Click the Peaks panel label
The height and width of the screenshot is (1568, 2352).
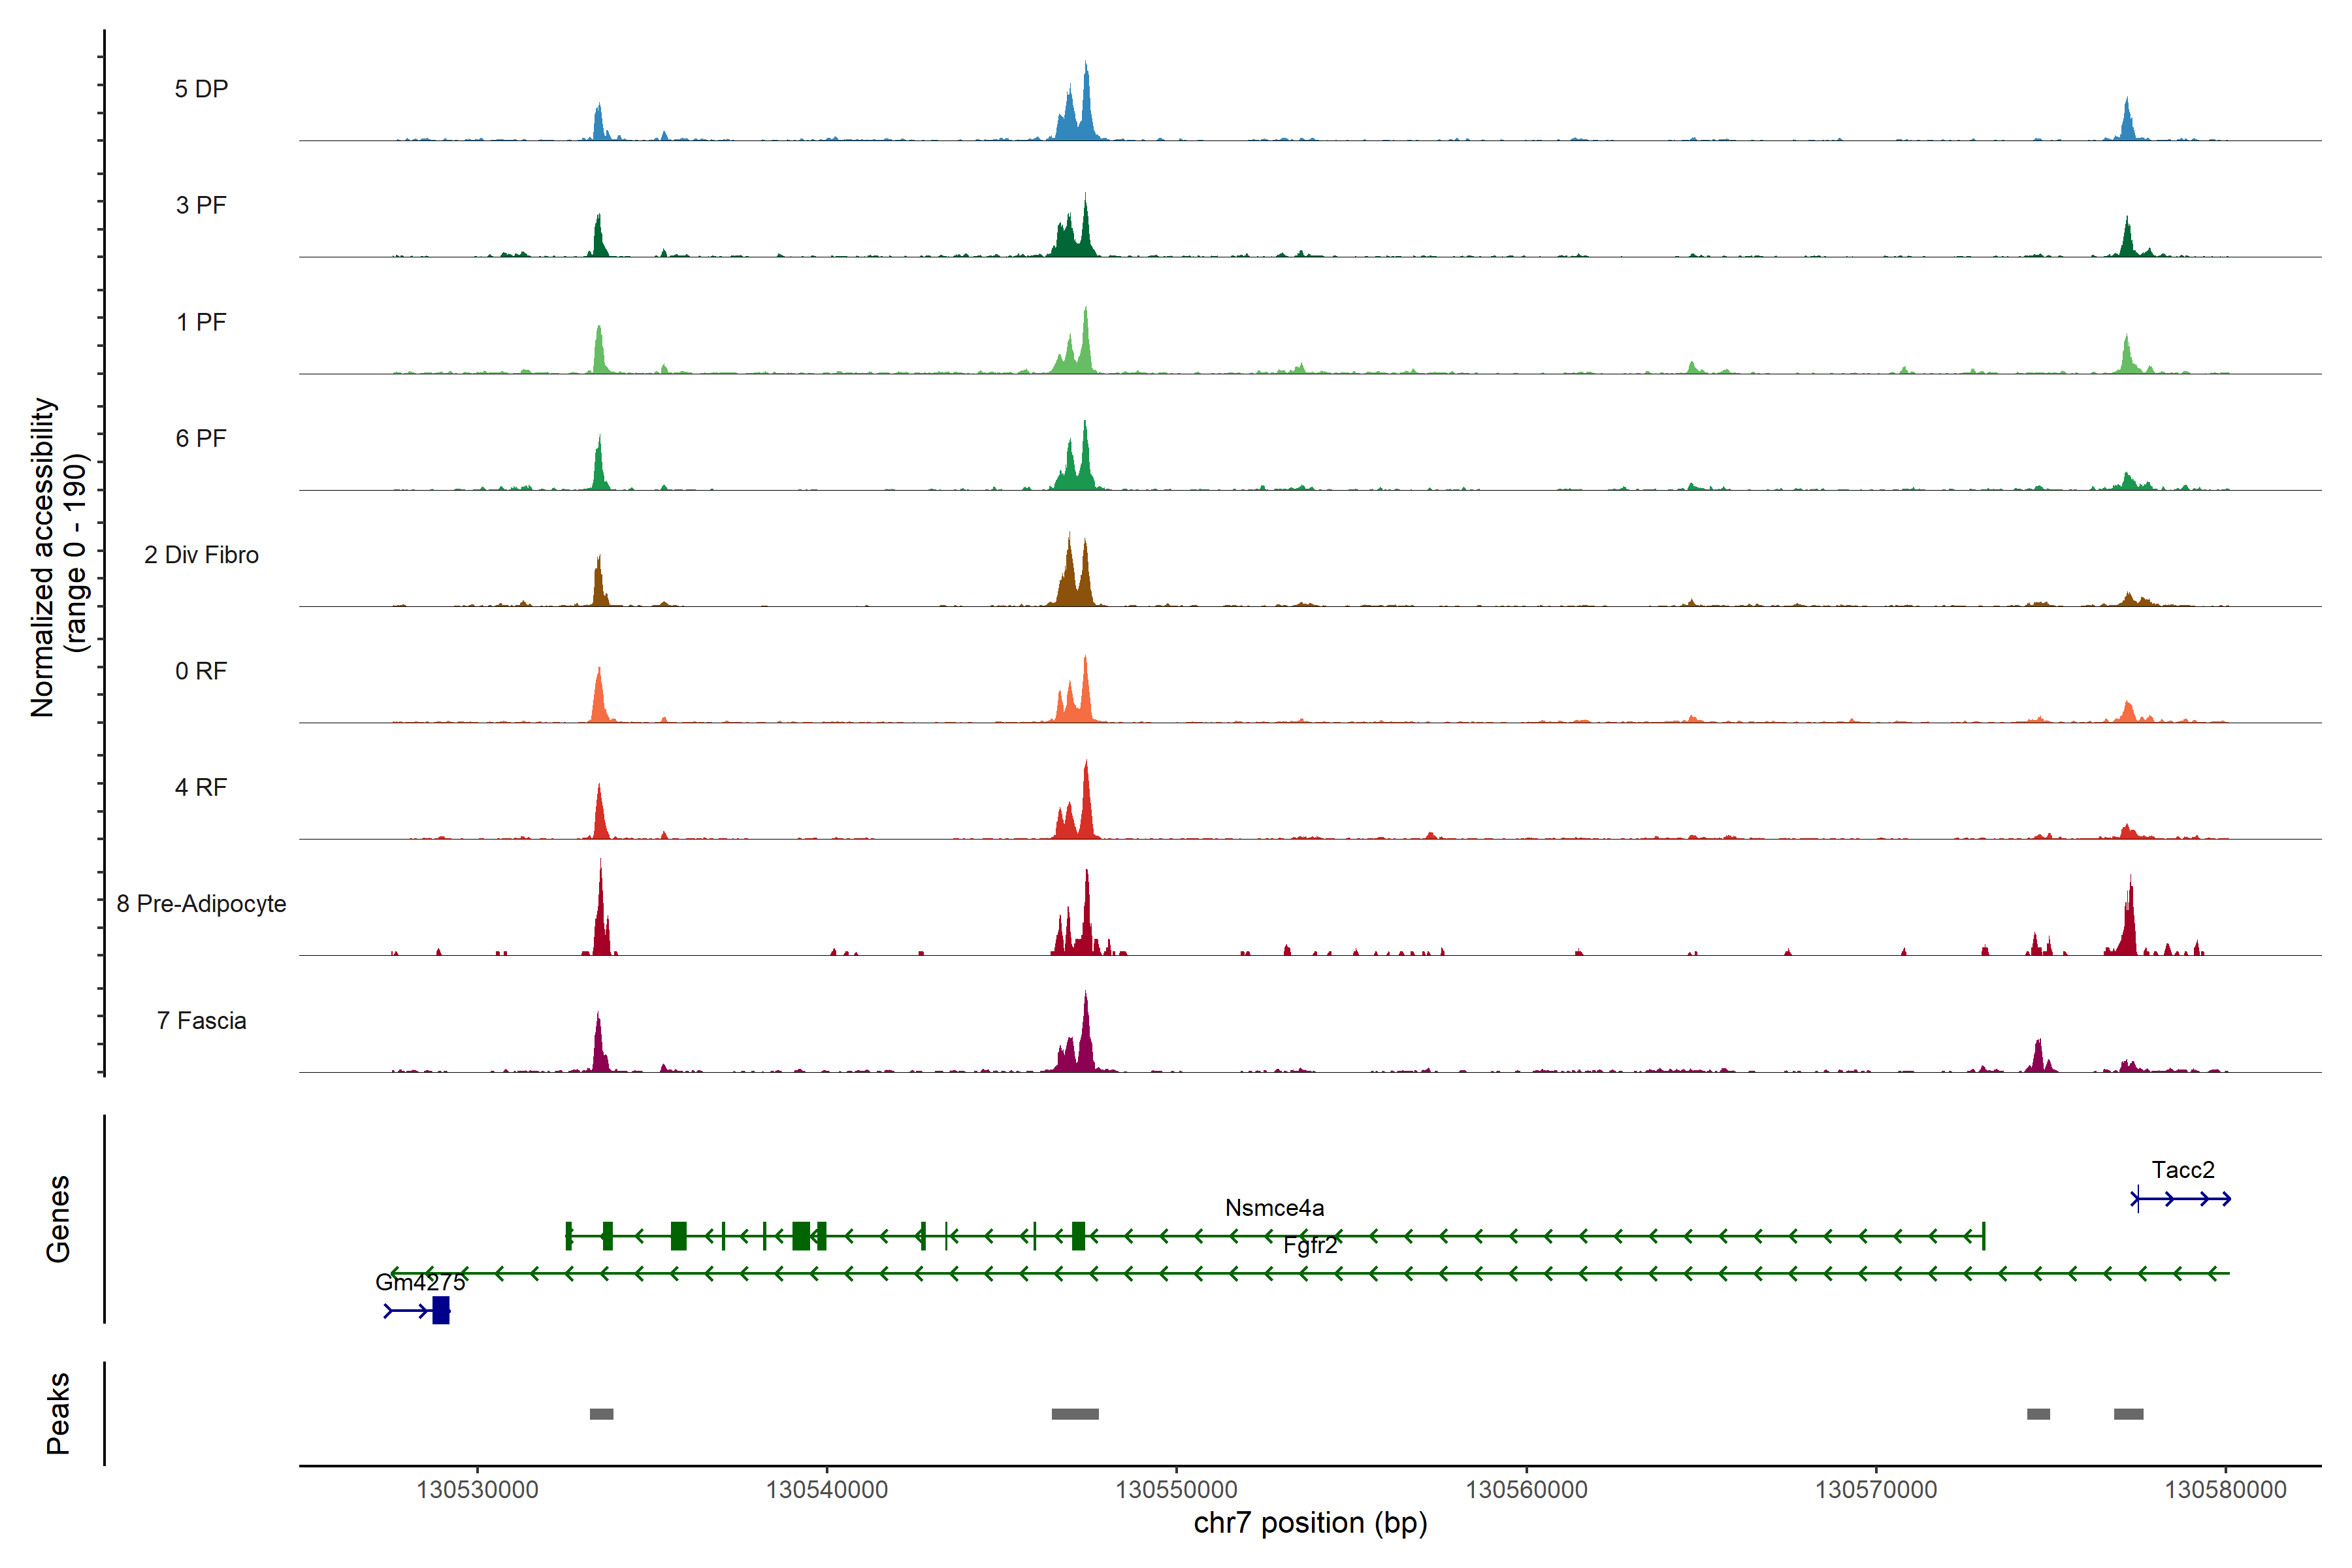coord(58,1412)
